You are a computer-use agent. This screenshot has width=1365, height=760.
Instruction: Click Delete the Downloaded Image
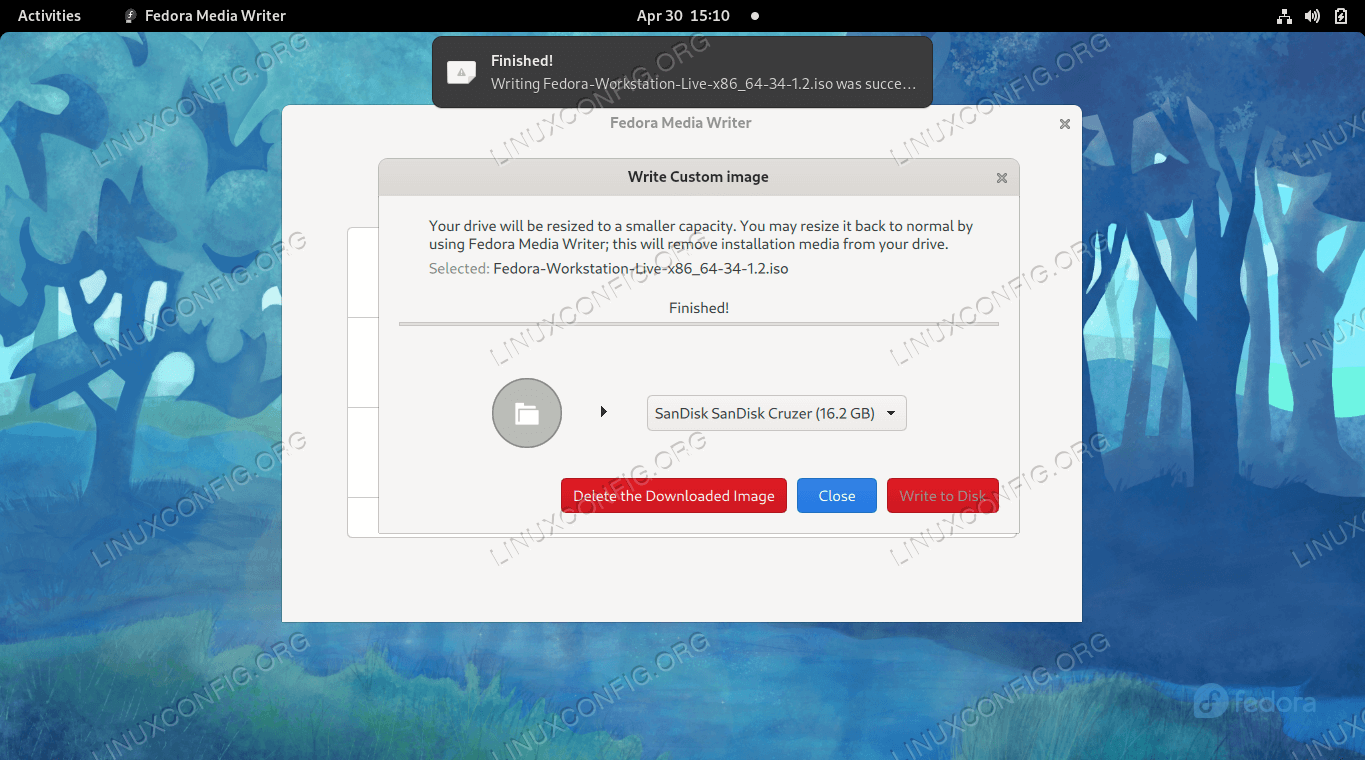pos(673,496)
